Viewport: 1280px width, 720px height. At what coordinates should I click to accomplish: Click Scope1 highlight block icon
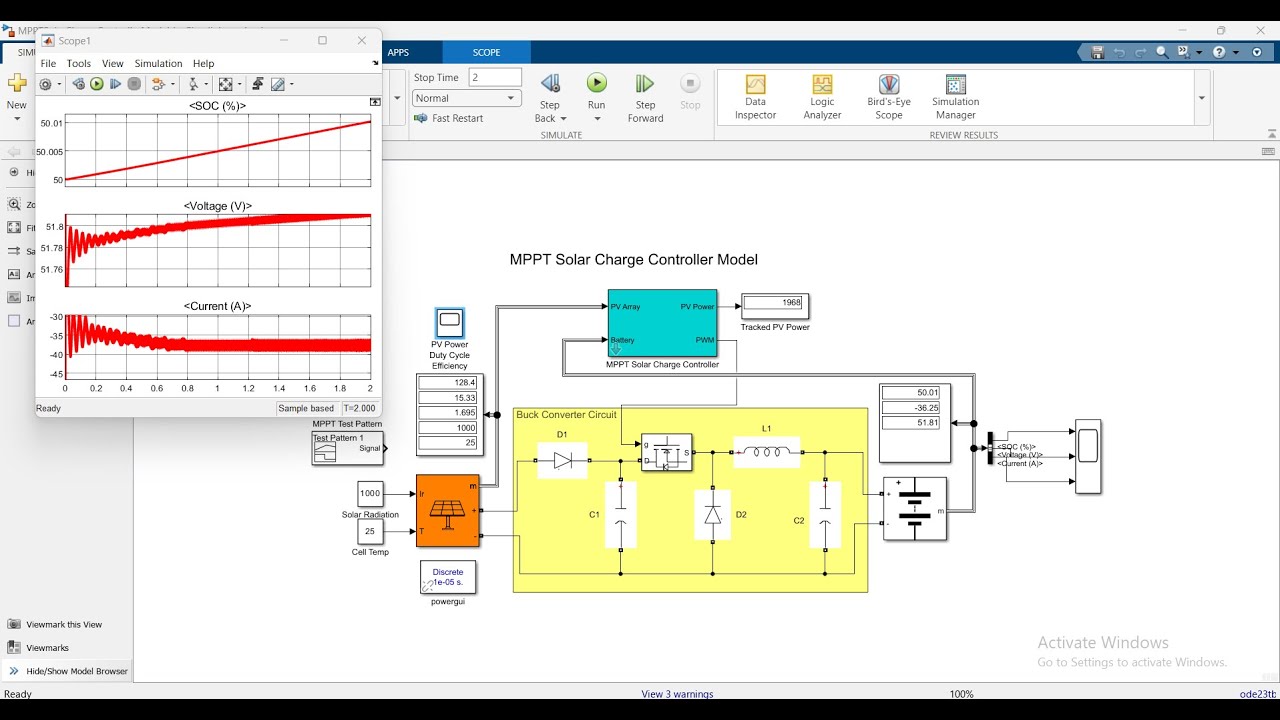[x=158, y=84]
